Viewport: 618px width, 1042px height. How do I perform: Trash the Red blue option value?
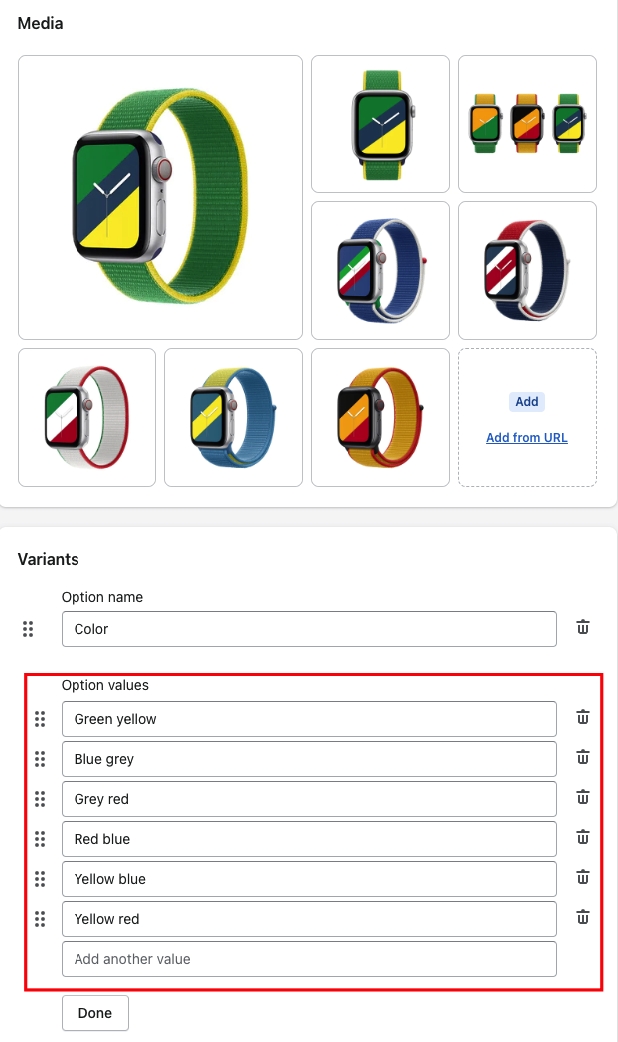583,837
